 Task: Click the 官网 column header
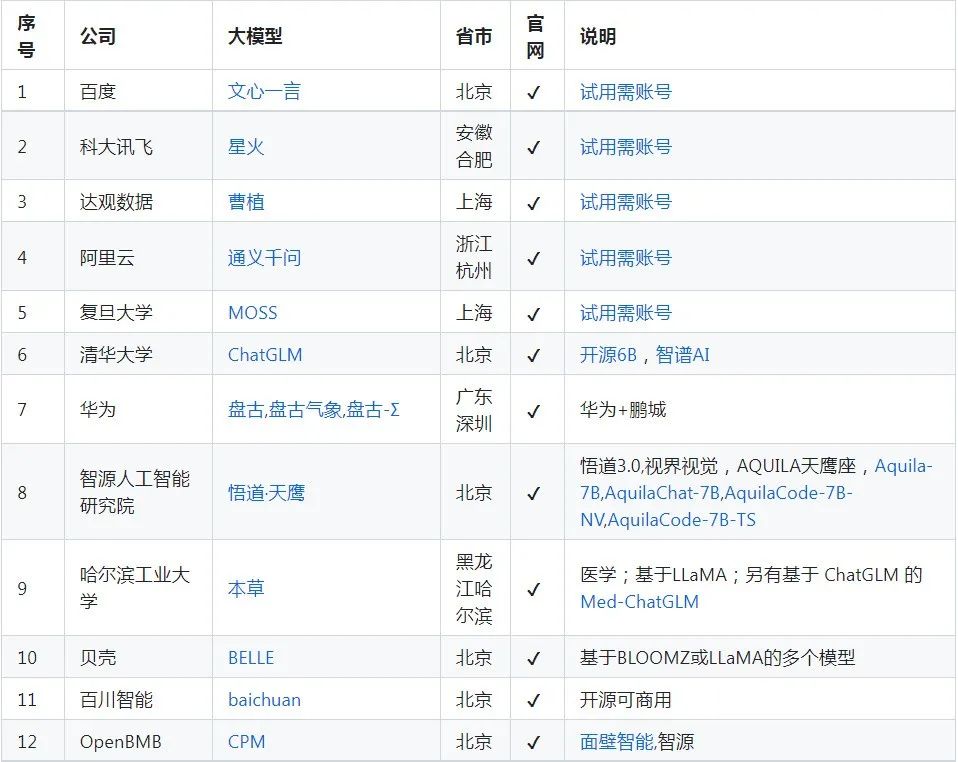pos(535,36)
